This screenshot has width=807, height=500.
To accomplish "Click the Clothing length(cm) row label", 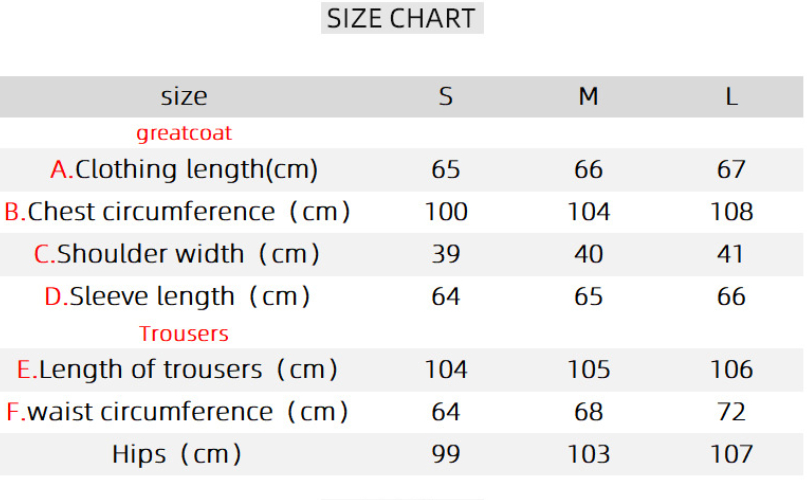I will click(x=184, y=170).
